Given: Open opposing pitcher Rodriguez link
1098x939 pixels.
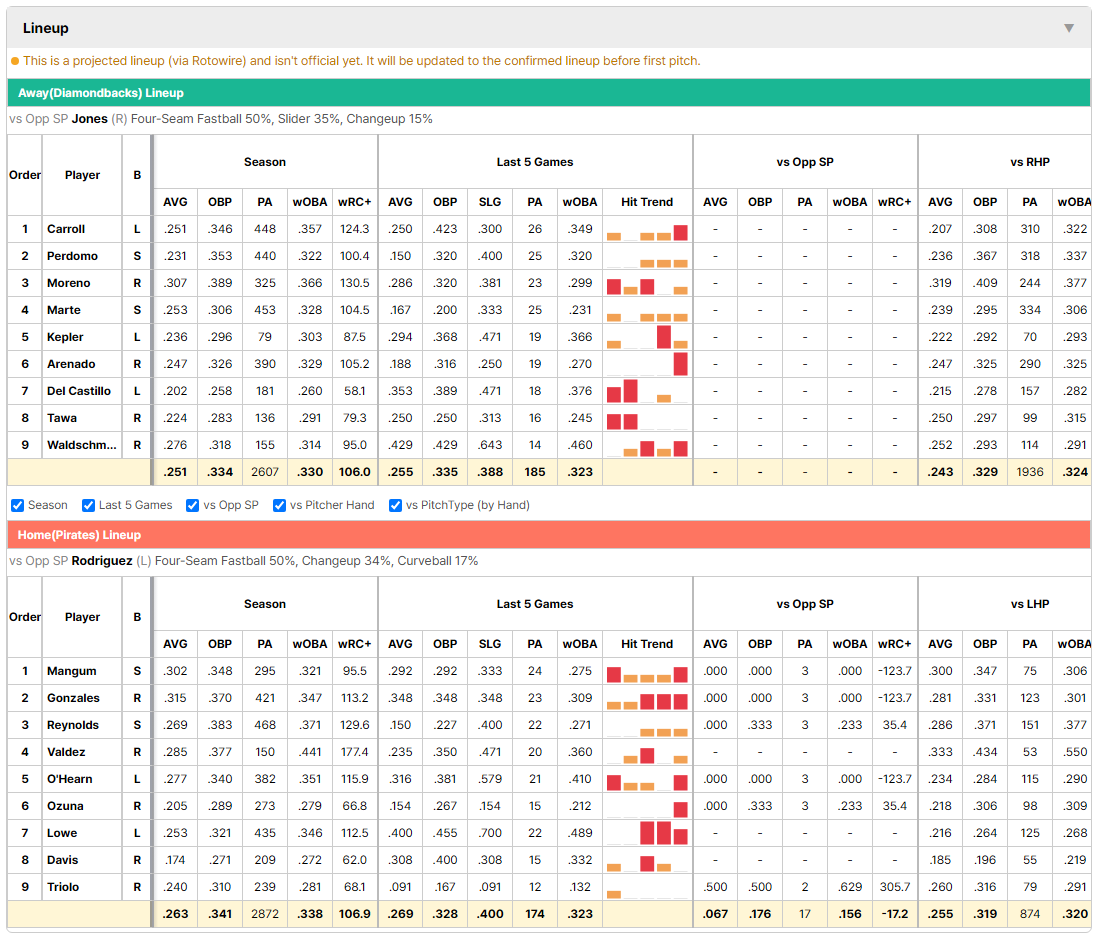Looking at the screenshot, I should click(x=102, y=561).
